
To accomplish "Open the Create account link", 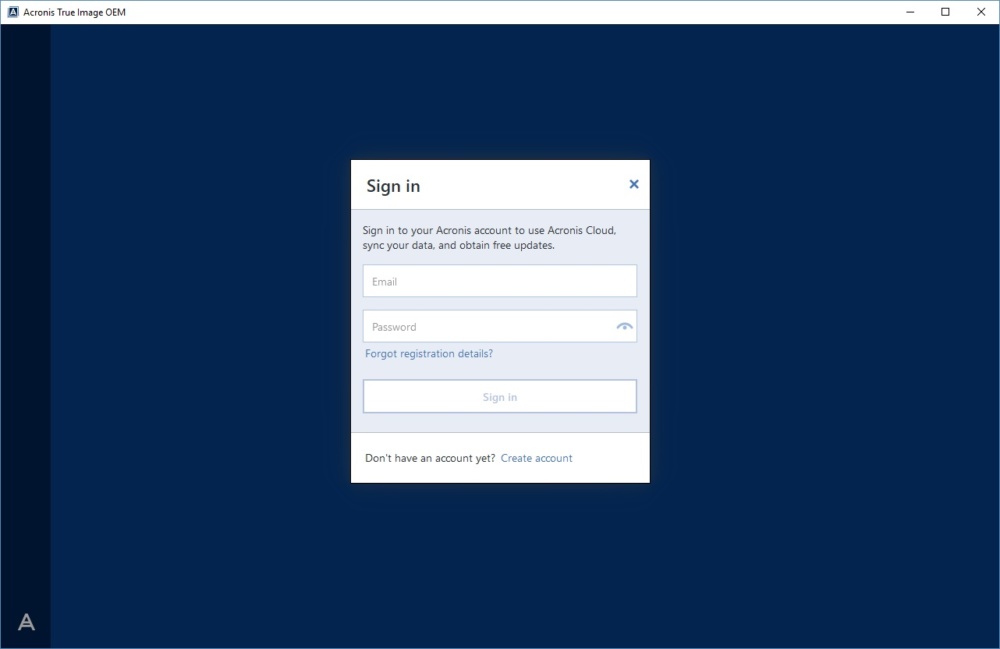I will point(536,458).
